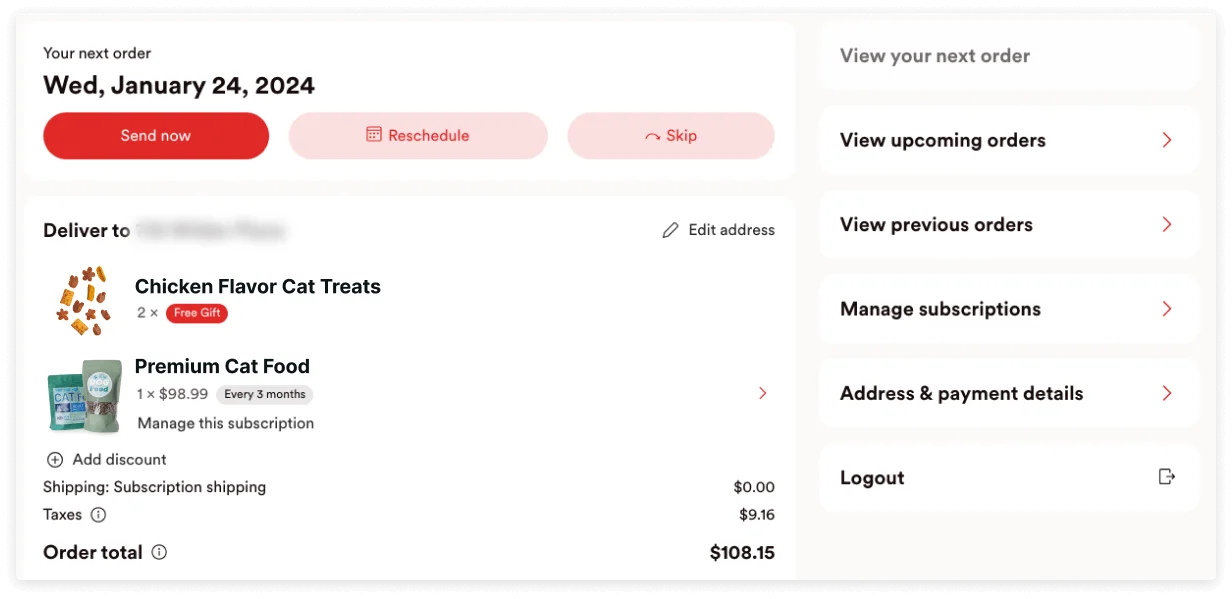Click the plus circle Add discount icon
This screenshot has width=1232, height=599.
point(54,460)
